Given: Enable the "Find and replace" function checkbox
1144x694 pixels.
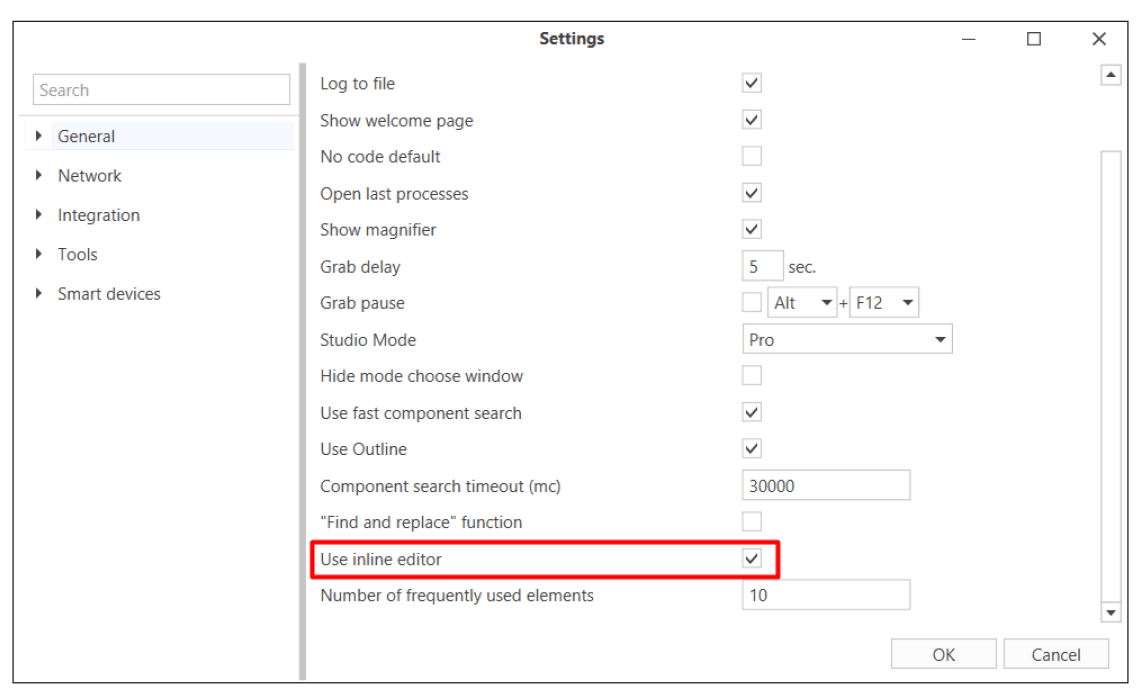Looking at the screenshot, I should click(752, 522).
